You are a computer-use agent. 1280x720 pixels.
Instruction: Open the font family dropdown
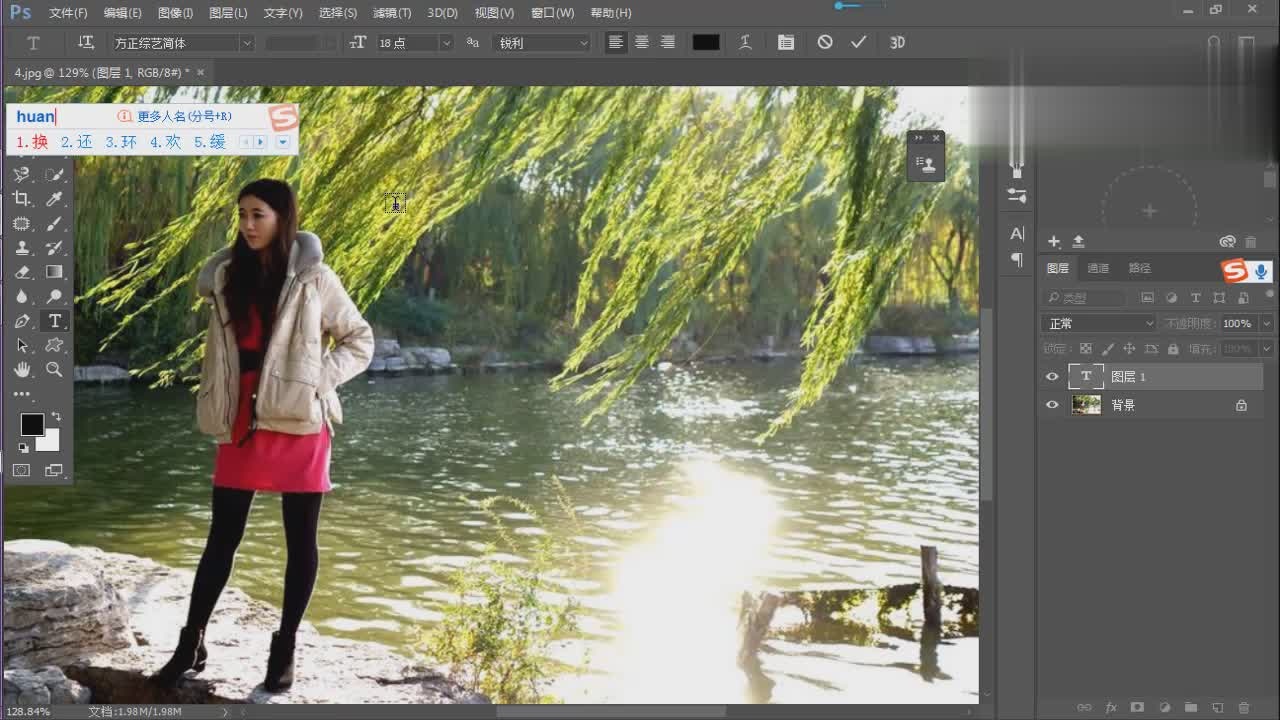(247, 43)
